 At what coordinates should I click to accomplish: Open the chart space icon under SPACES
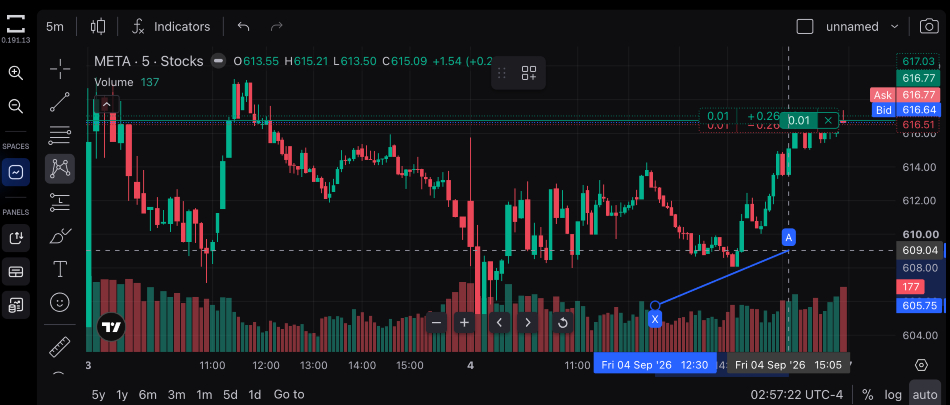point(16,172)
